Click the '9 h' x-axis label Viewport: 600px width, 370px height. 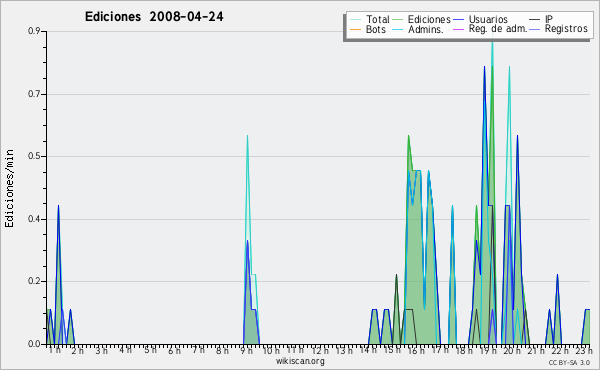[x=246, y=350]
